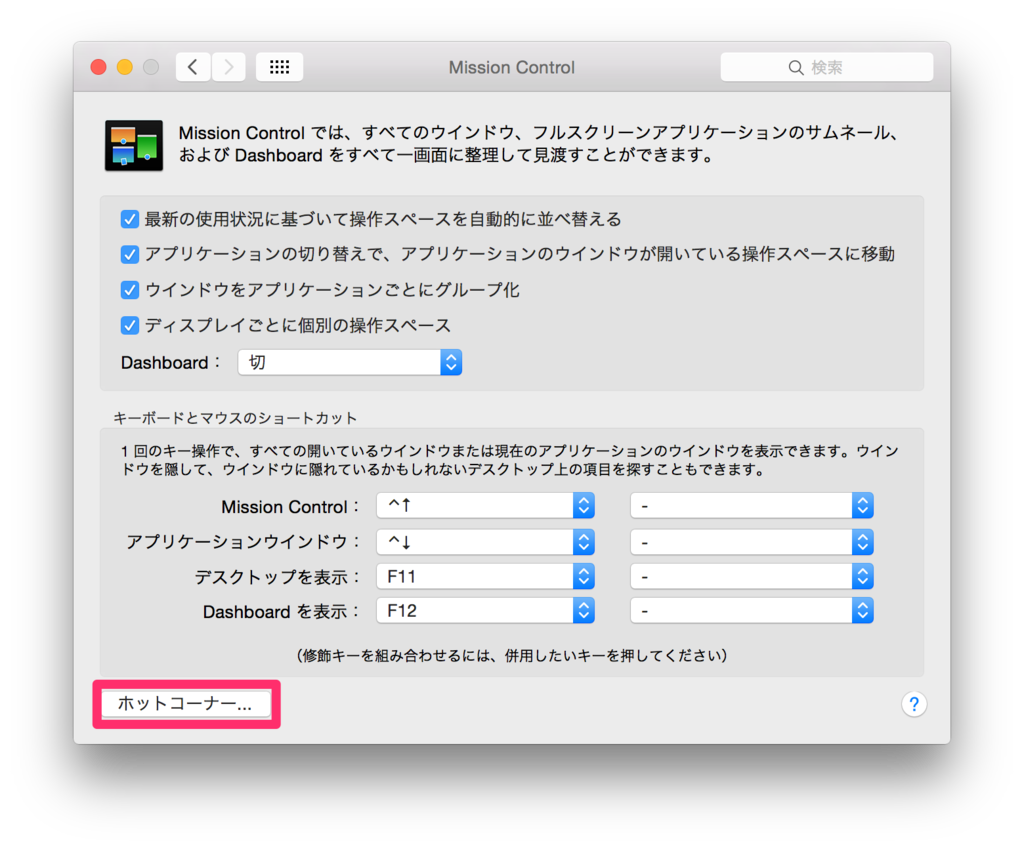Show all preferences grid icon
The image size is (1024, 849).
(280, 67)
